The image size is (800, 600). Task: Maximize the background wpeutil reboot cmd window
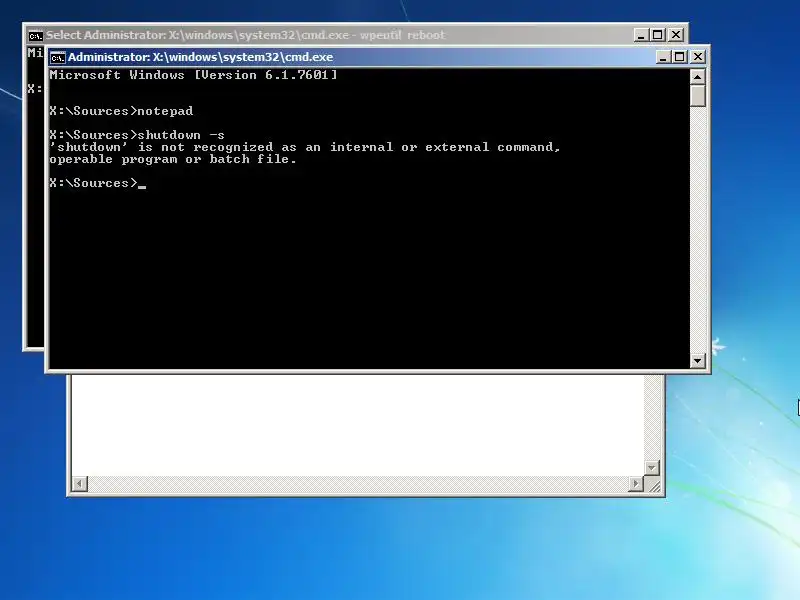coord(658,35)
